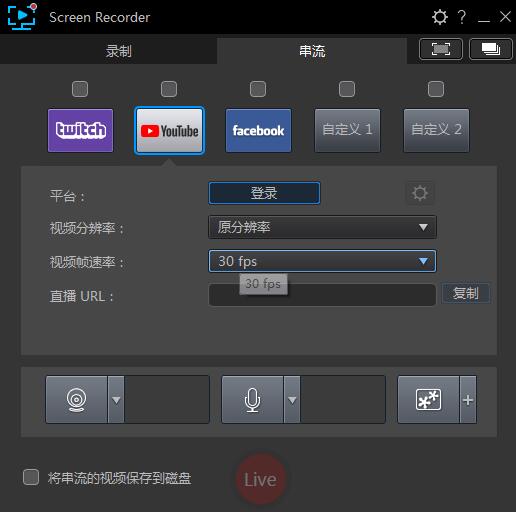Tick the checkbox above 自定义 2
The height and width of the screenshot is (512, 516).
click(x=436, y=89)
